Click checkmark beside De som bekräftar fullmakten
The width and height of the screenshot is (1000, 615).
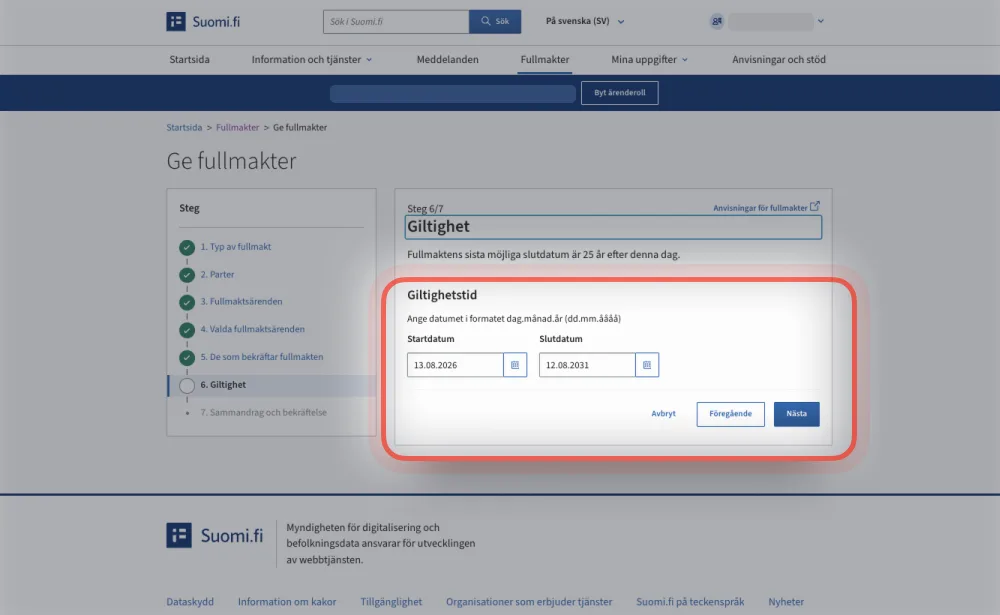[x=187, y=357]
